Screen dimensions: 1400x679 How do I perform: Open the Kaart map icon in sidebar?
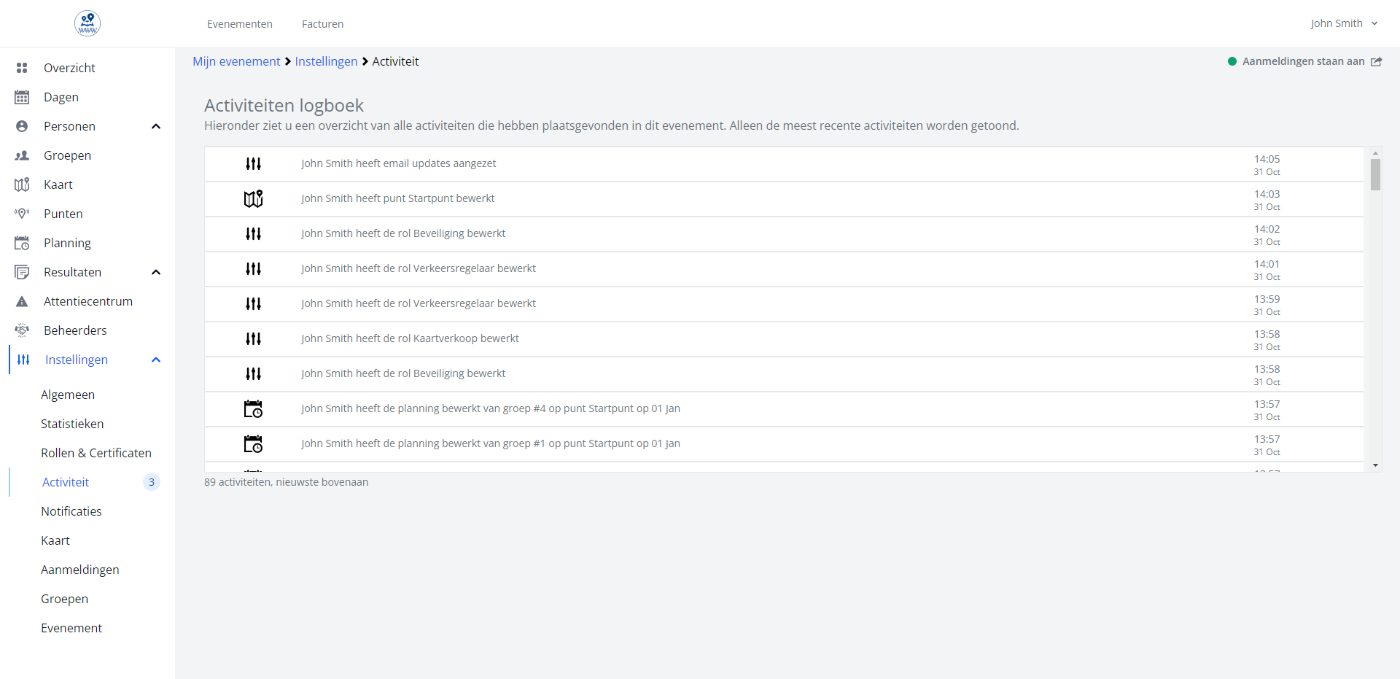tap(22, 185)
